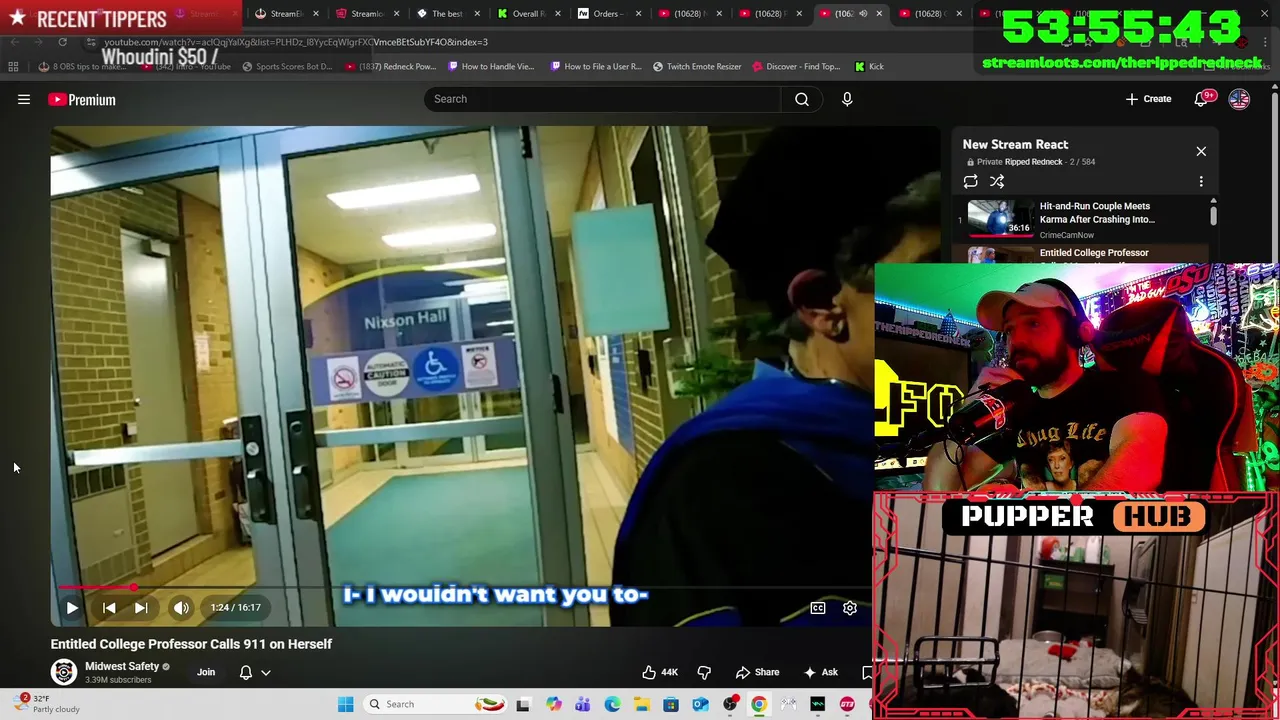The width and height of the screenshot is (1280, 720).
Task: Click the red video progress bar
Action: click(95, 588)
